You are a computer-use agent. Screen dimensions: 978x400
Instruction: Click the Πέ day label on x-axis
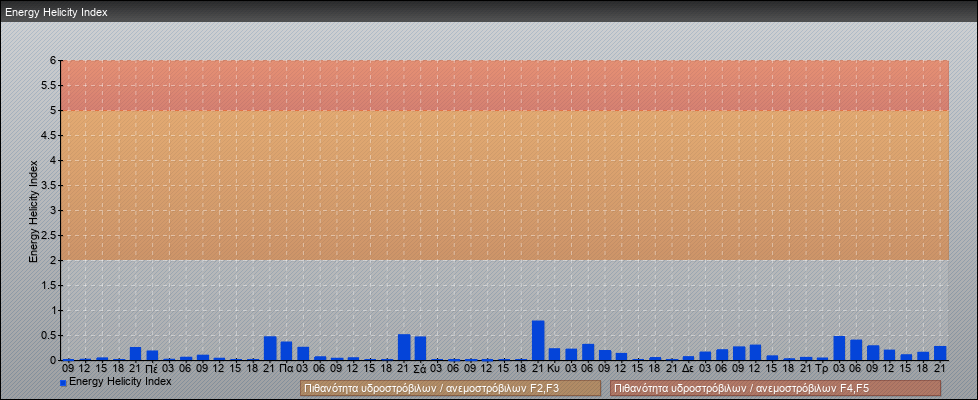(x=152, y=369)
